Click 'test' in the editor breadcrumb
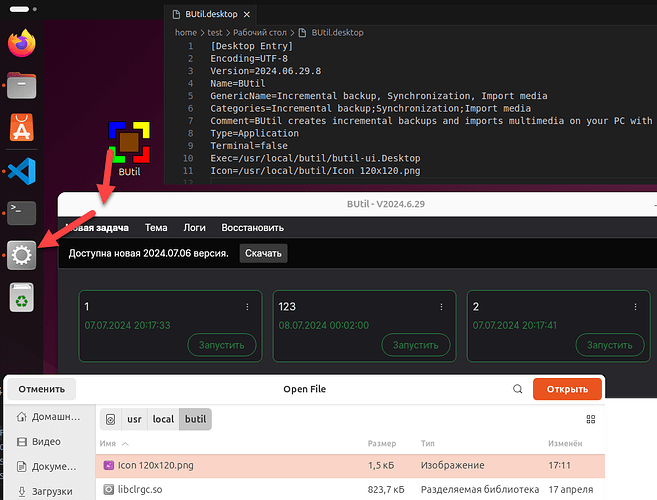Image resolution: width=657 pixels, height=500 pixels. coord(215,33)
